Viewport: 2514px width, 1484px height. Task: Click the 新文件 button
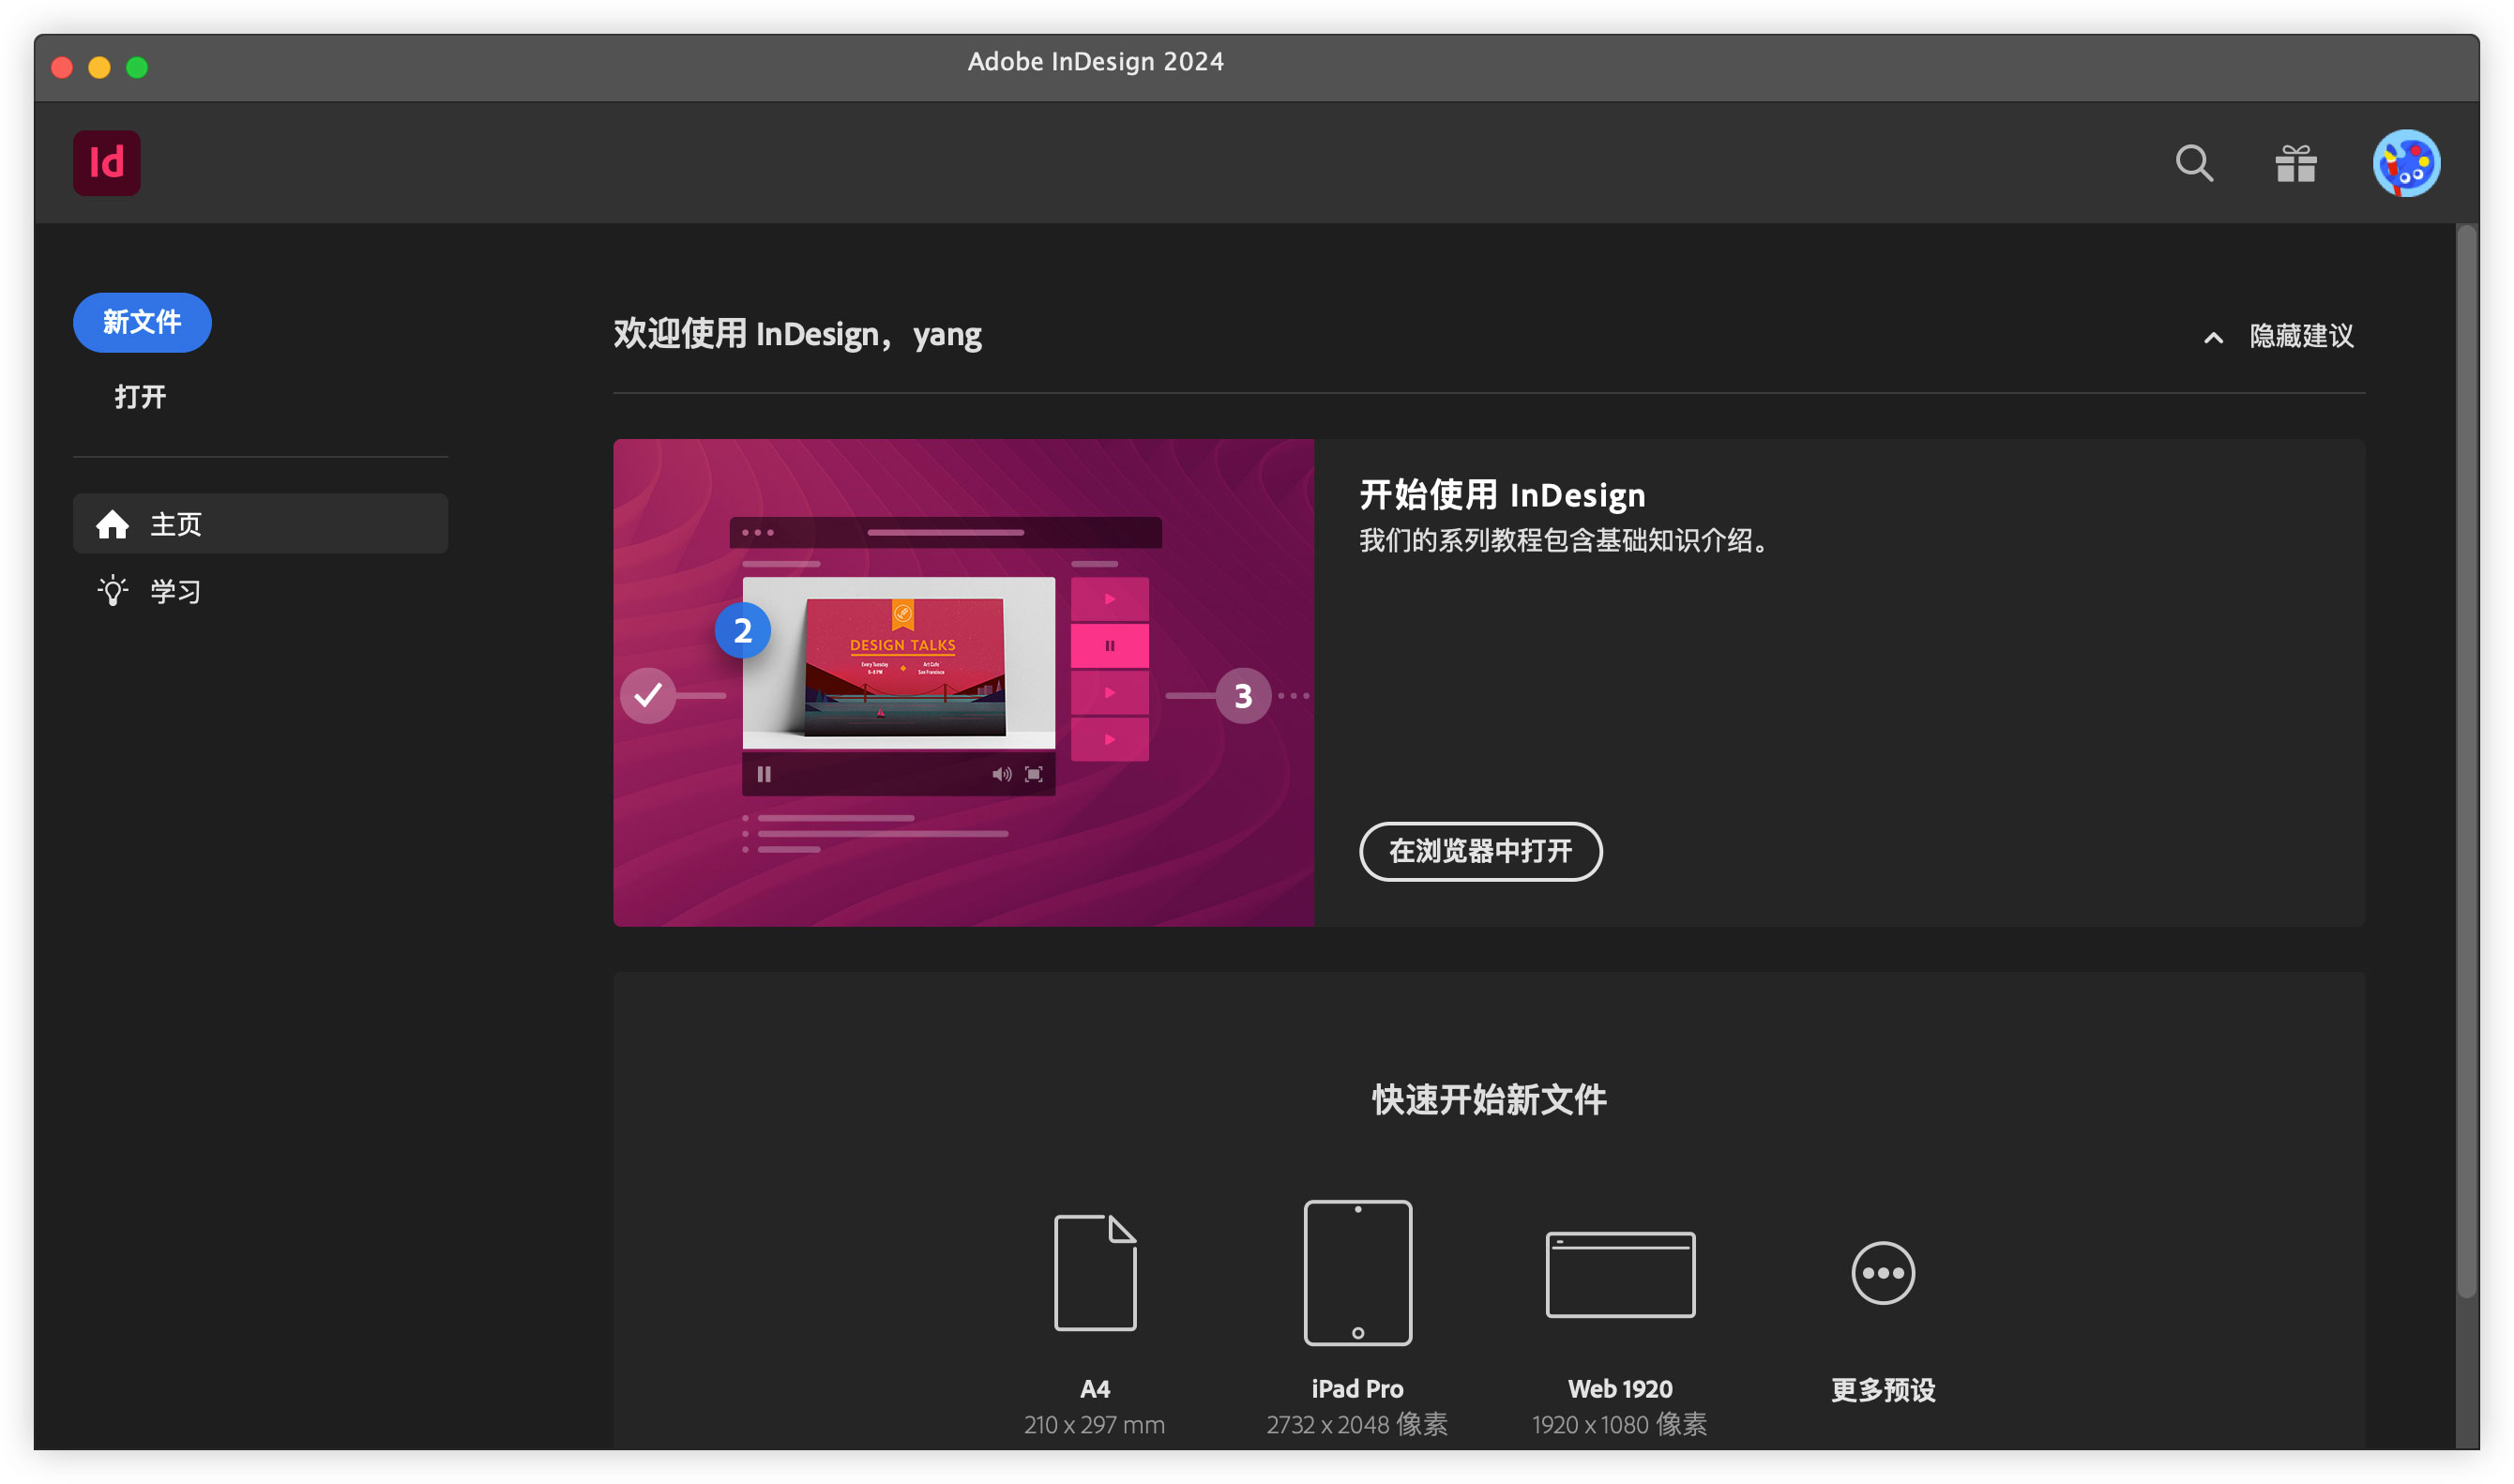pos(142,322)
